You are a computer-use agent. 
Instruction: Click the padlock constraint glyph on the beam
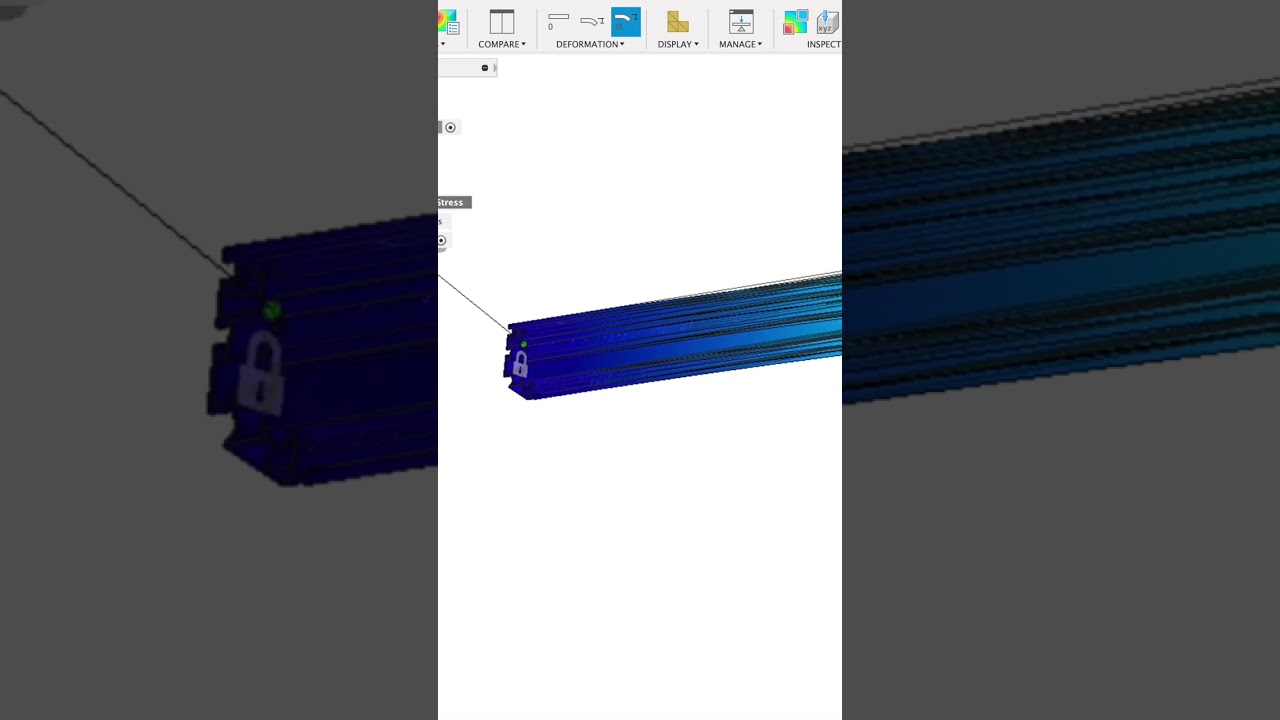pyautogui.click(x=520, y=365)
